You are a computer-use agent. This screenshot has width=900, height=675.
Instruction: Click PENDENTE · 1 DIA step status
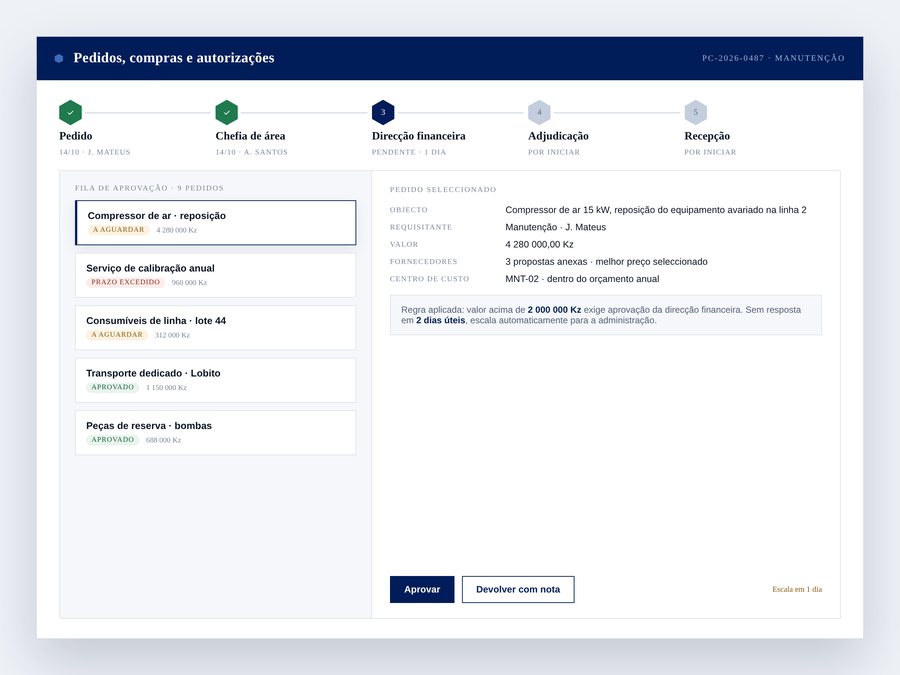tap(409, 152)
